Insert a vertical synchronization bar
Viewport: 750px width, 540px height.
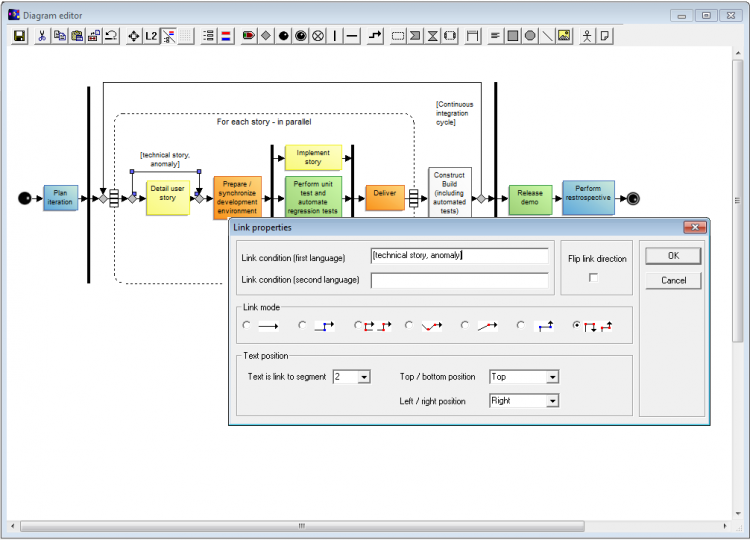pos(335,36)
